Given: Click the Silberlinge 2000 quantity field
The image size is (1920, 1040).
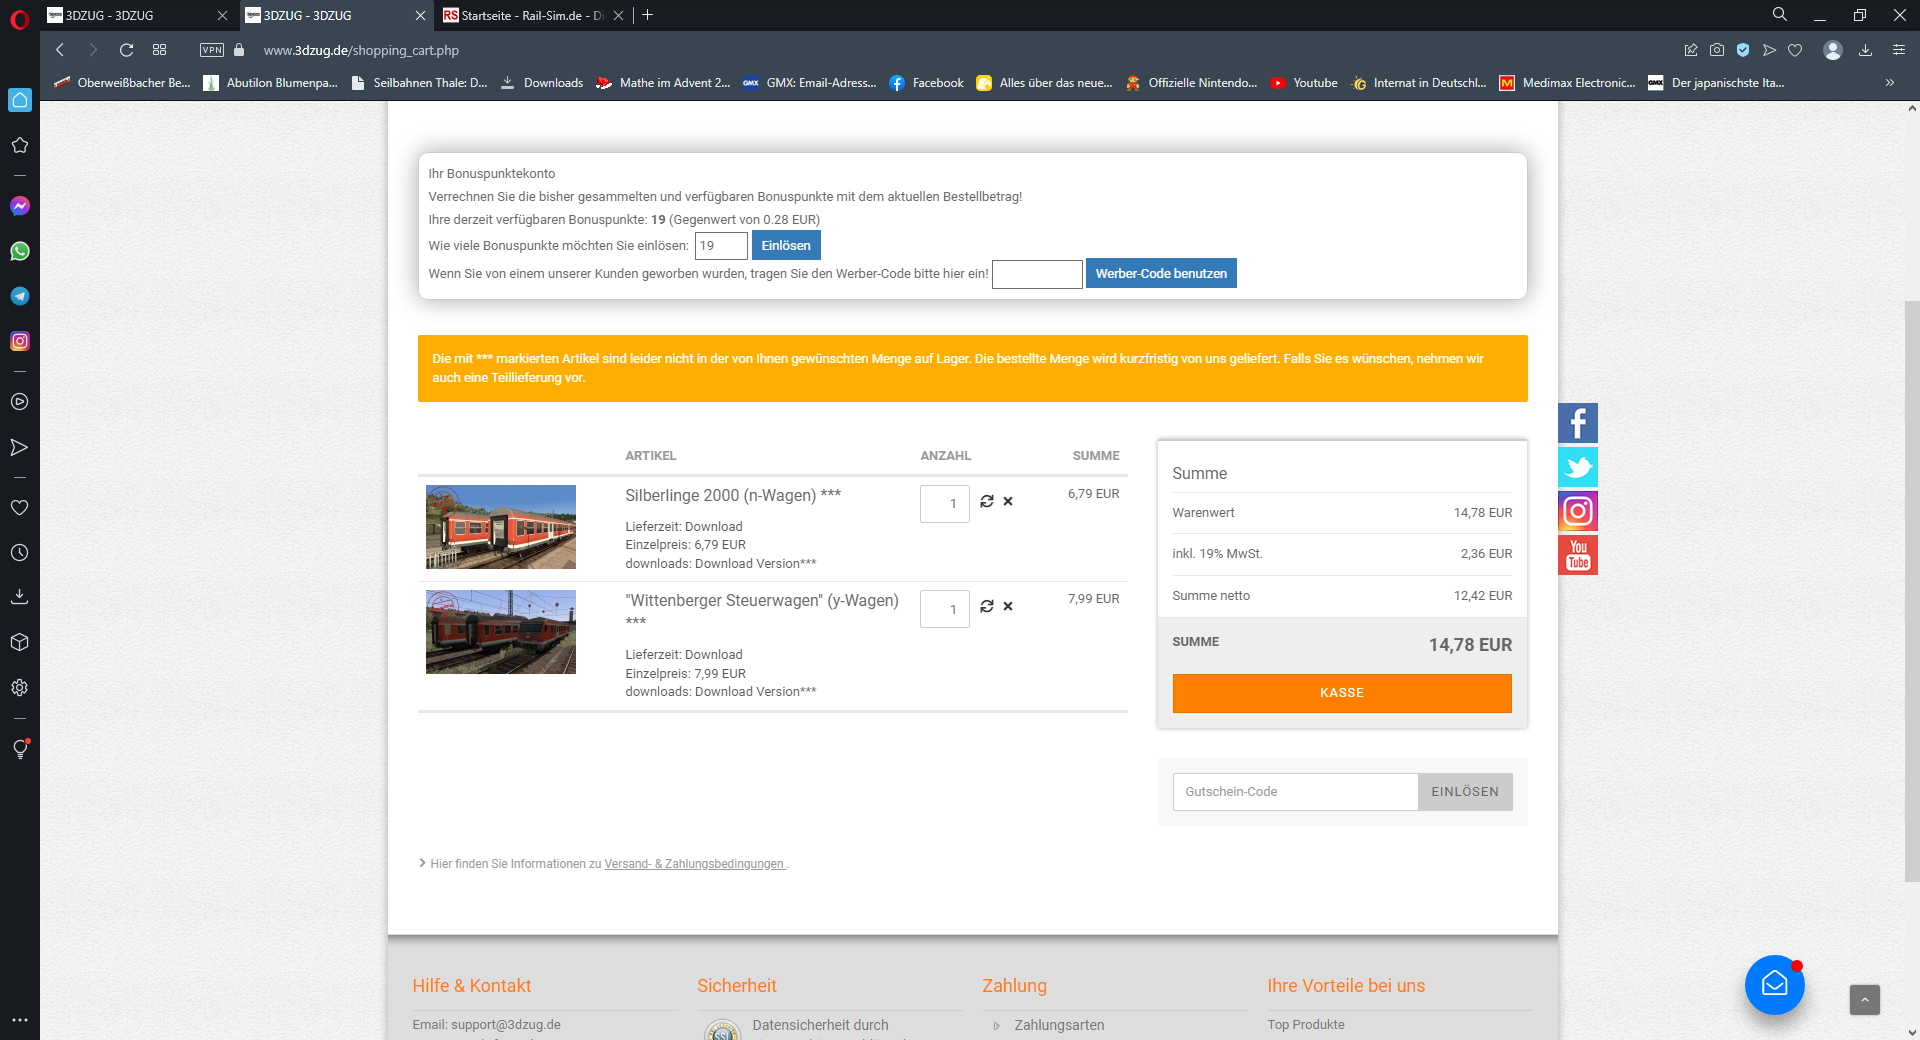Looking at the screenshot, I should (945, 504).
